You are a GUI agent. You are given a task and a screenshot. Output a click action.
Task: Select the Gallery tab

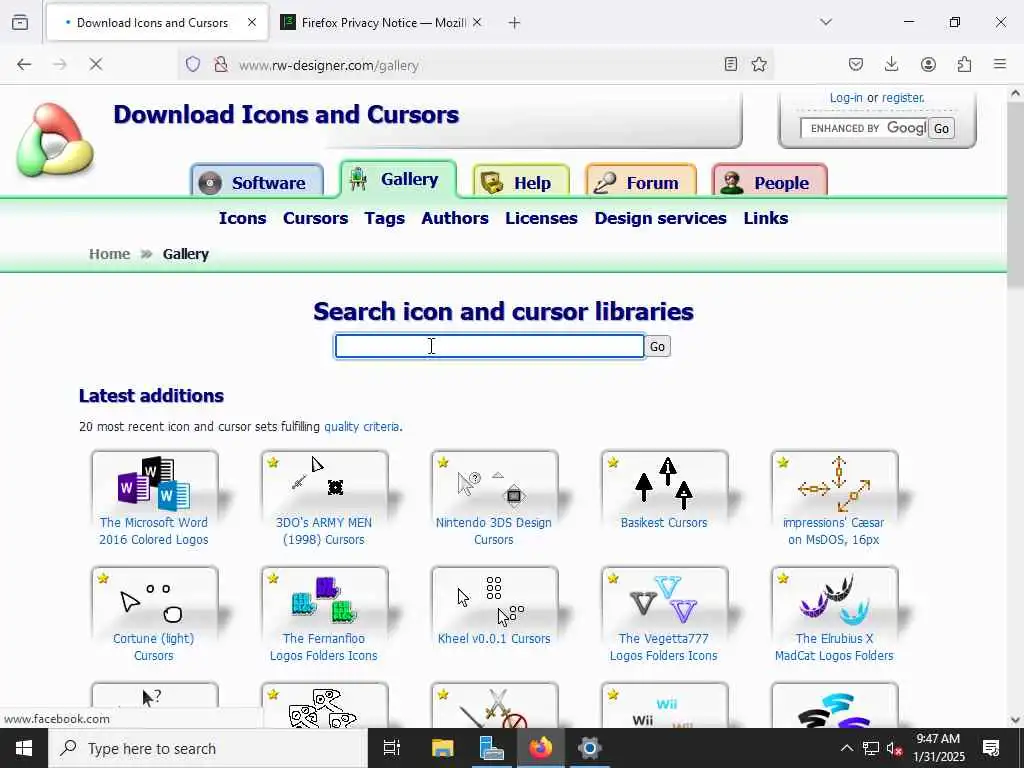click(x=398, y=179)
